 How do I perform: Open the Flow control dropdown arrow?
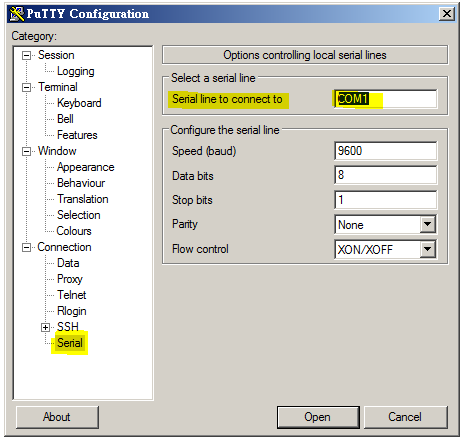428,249
